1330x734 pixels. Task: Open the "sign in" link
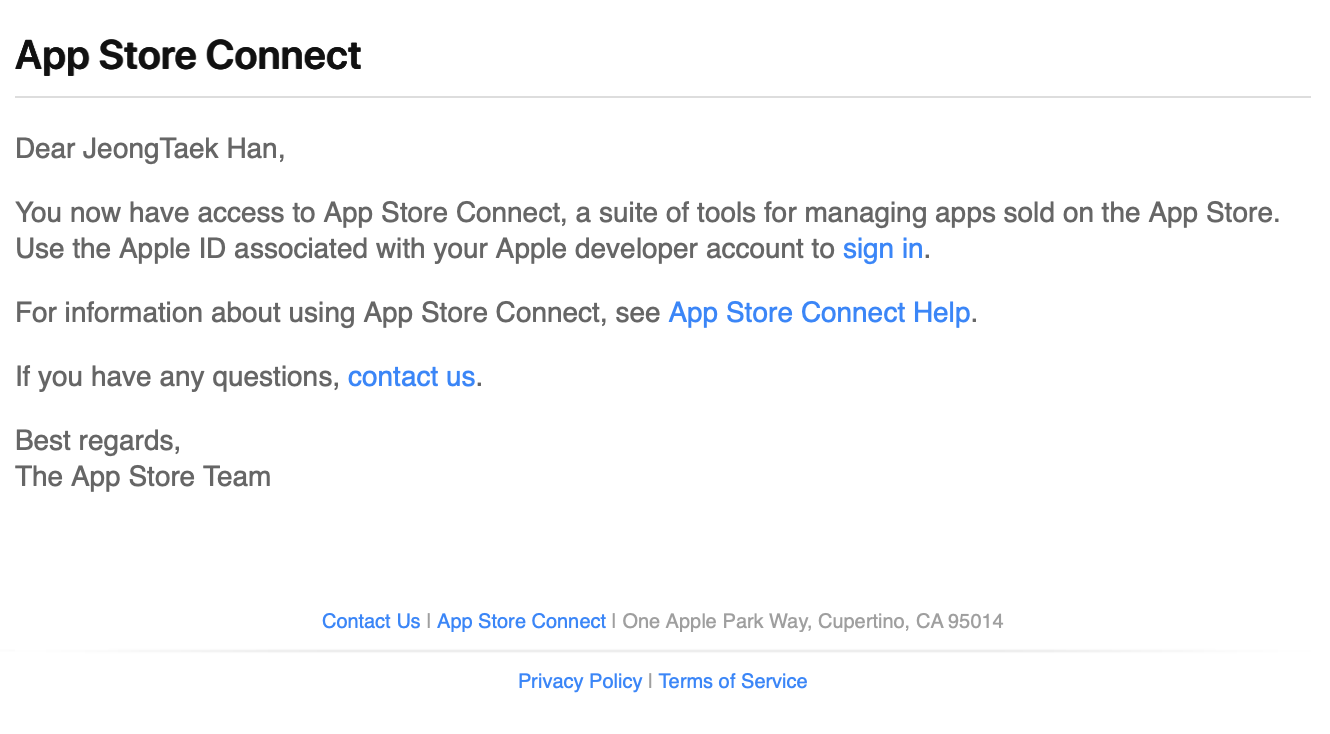[x=882, y=248]
